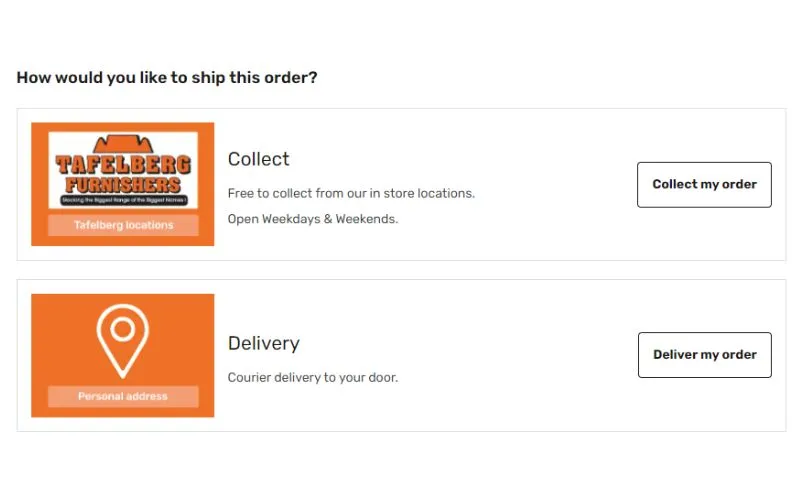Click the inner circle of the pin icon
800x500 pixels.
coord(122,329)
